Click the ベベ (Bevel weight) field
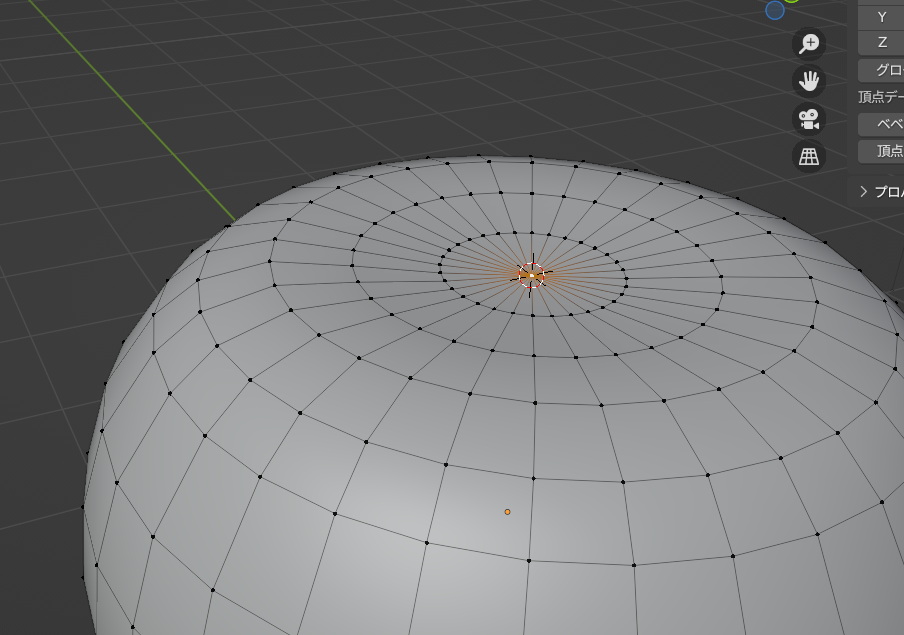904x635 pixels. [881, 124]
